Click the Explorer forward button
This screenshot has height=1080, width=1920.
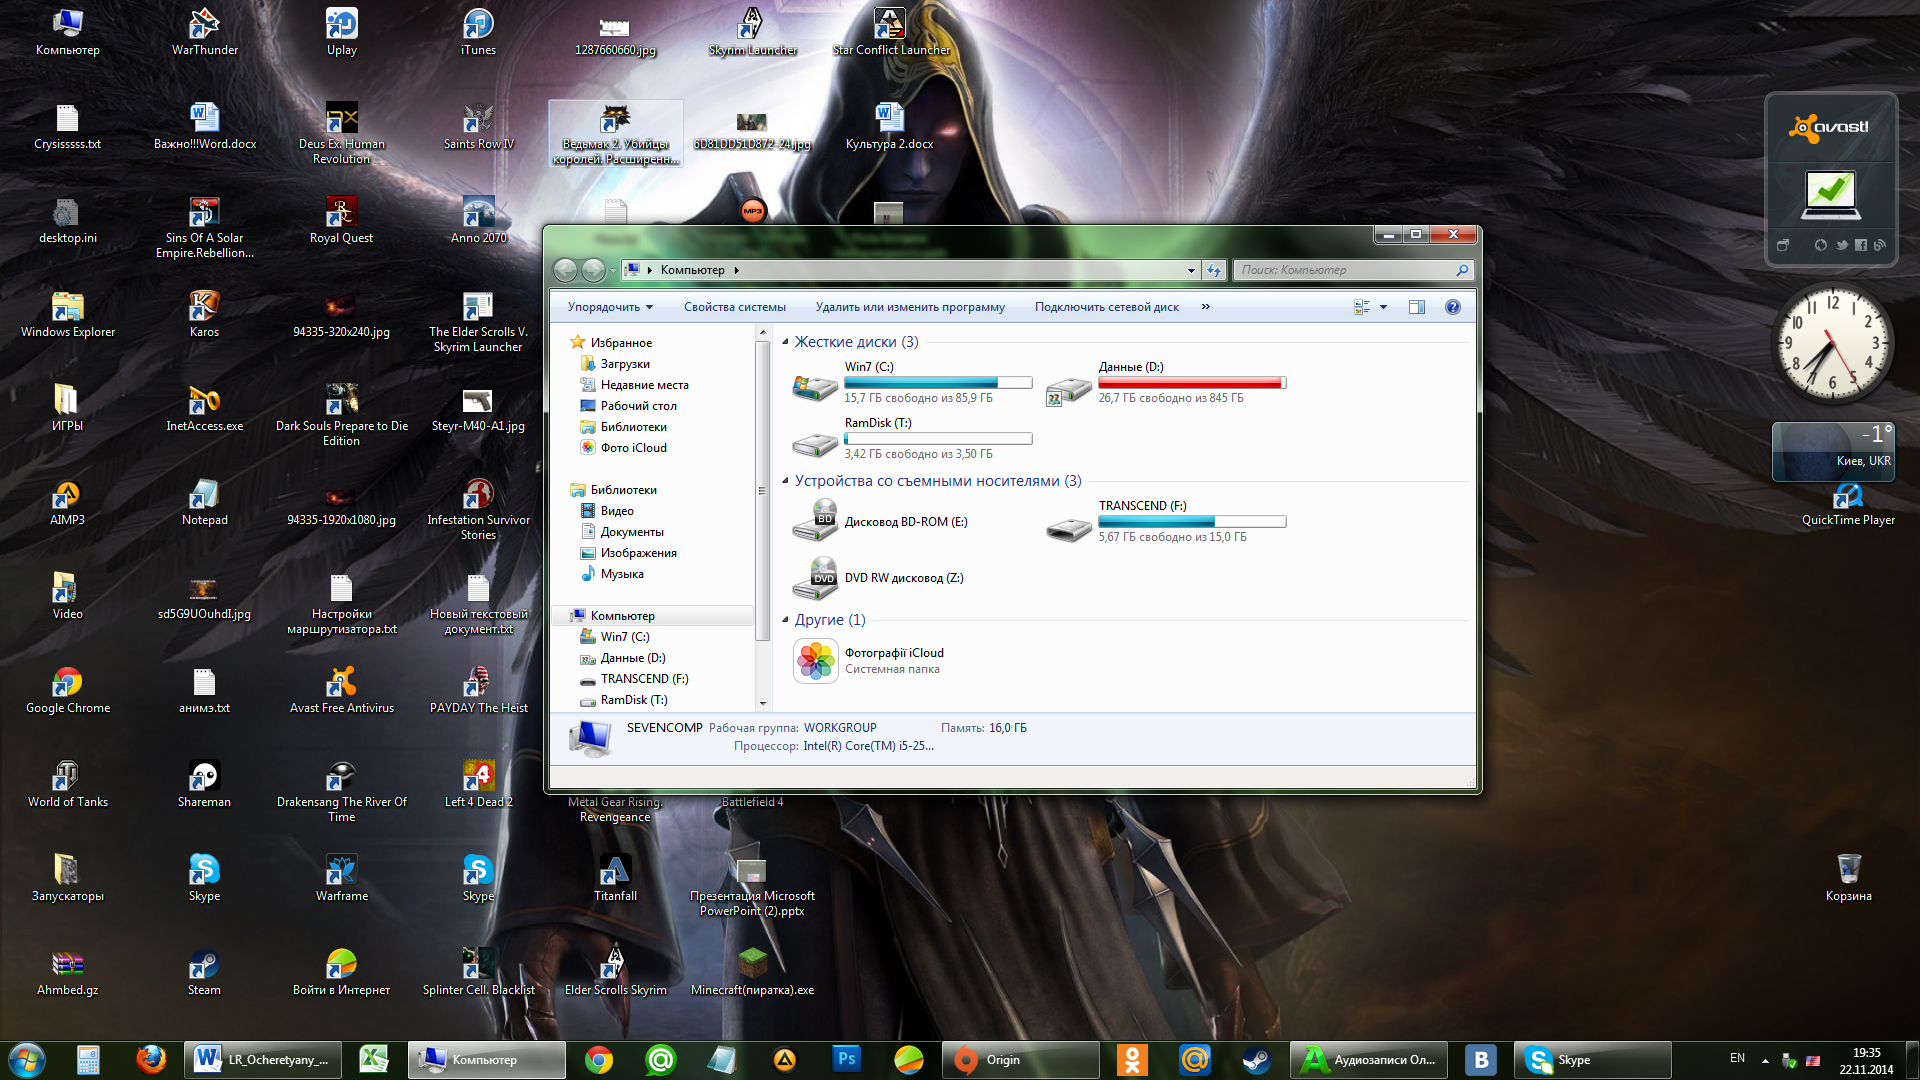593,270
